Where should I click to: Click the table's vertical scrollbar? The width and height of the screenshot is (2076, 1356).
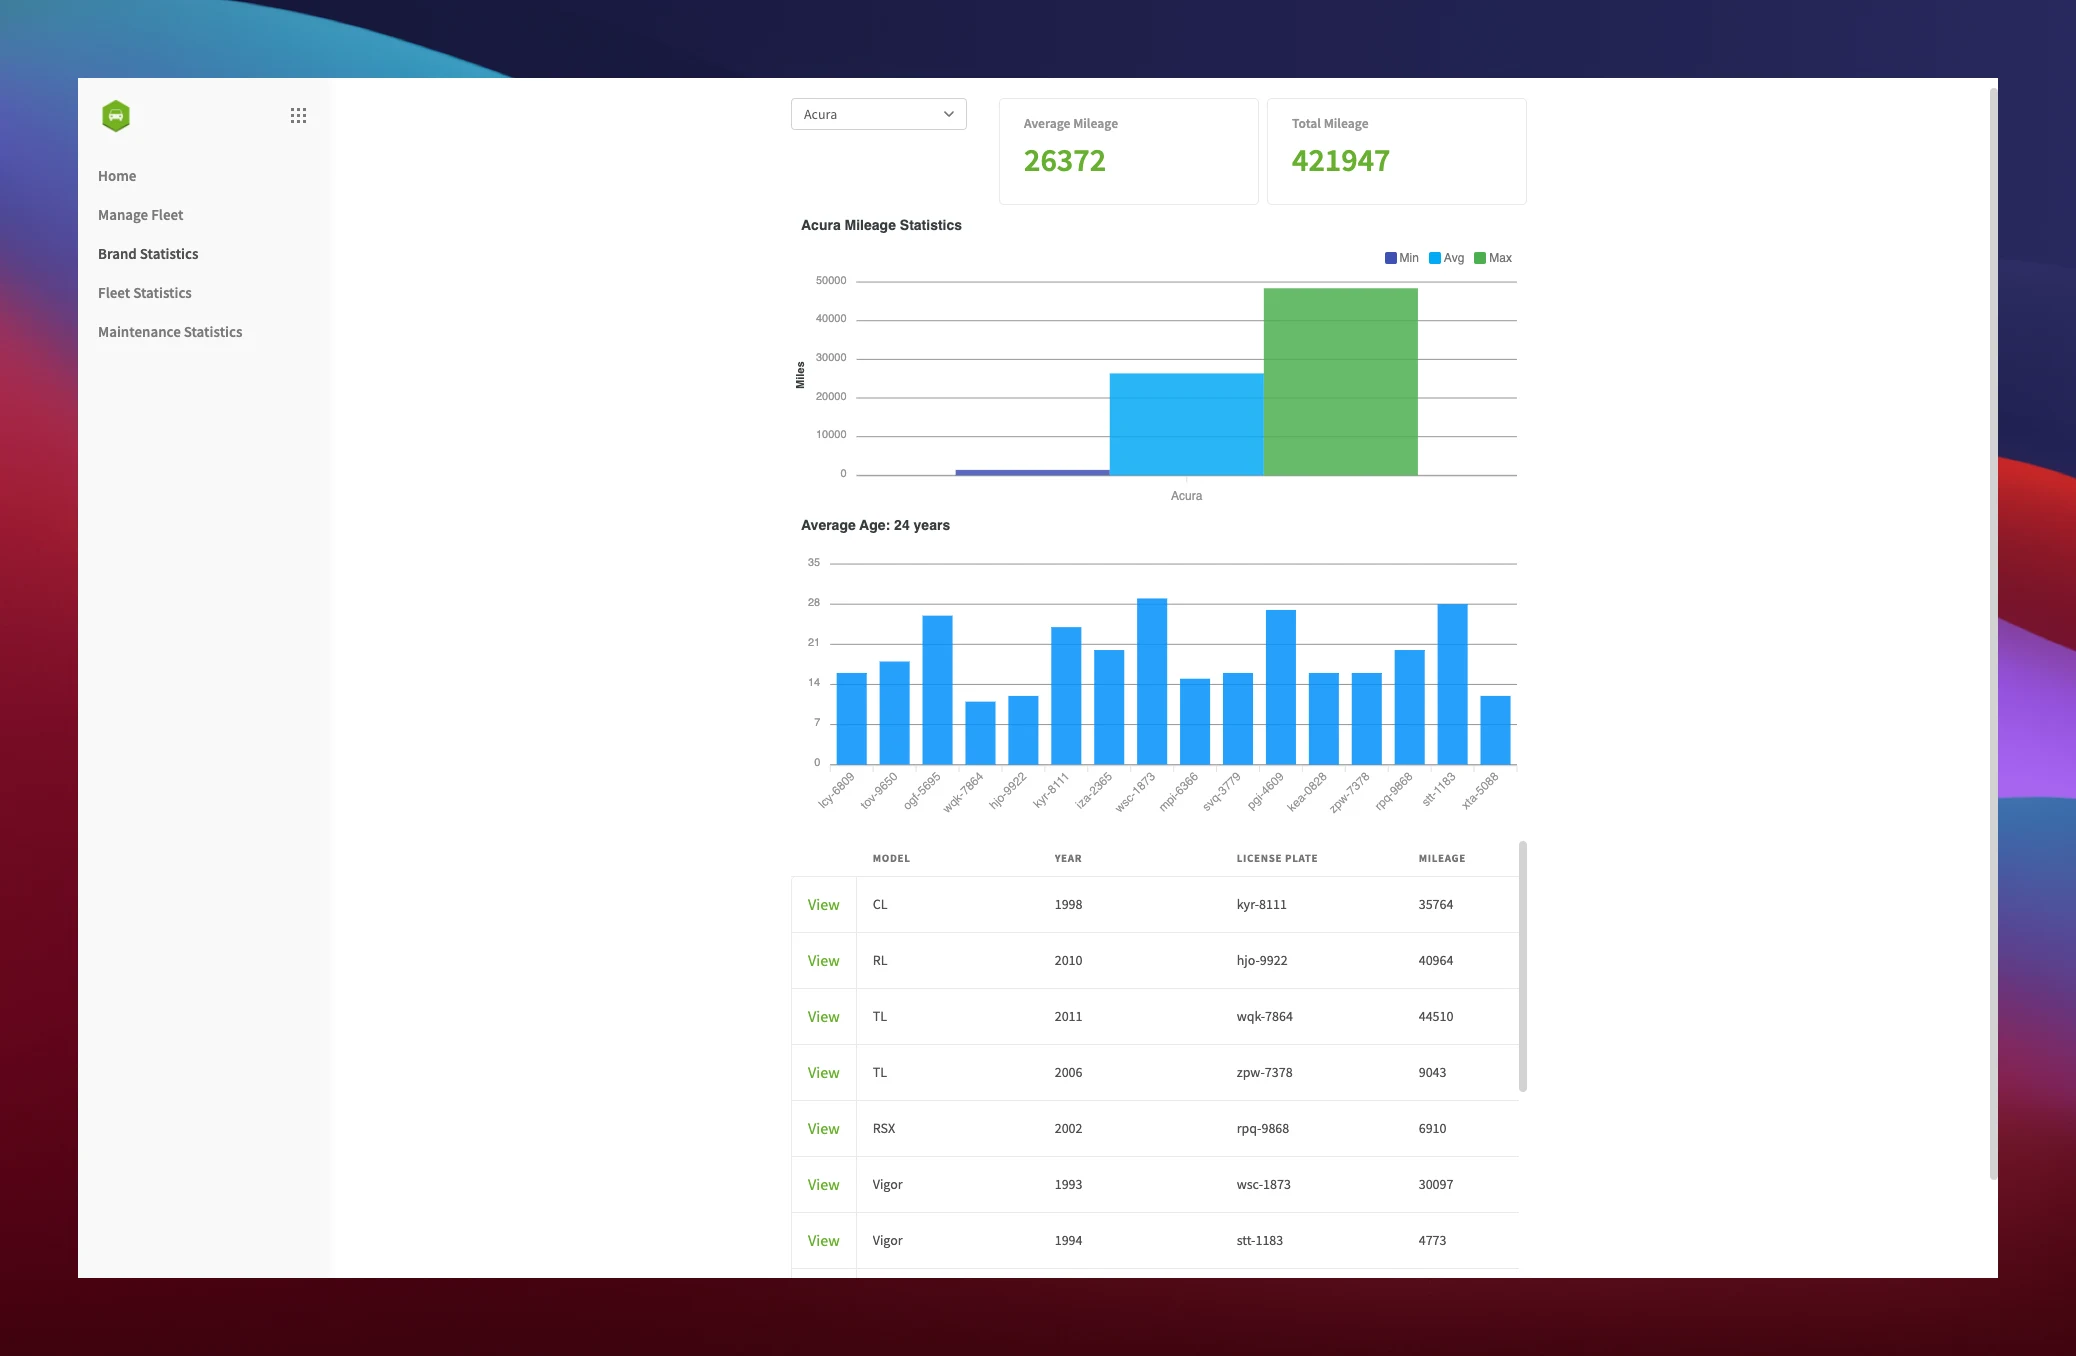pyautogui.click(x=1523, y=966)
